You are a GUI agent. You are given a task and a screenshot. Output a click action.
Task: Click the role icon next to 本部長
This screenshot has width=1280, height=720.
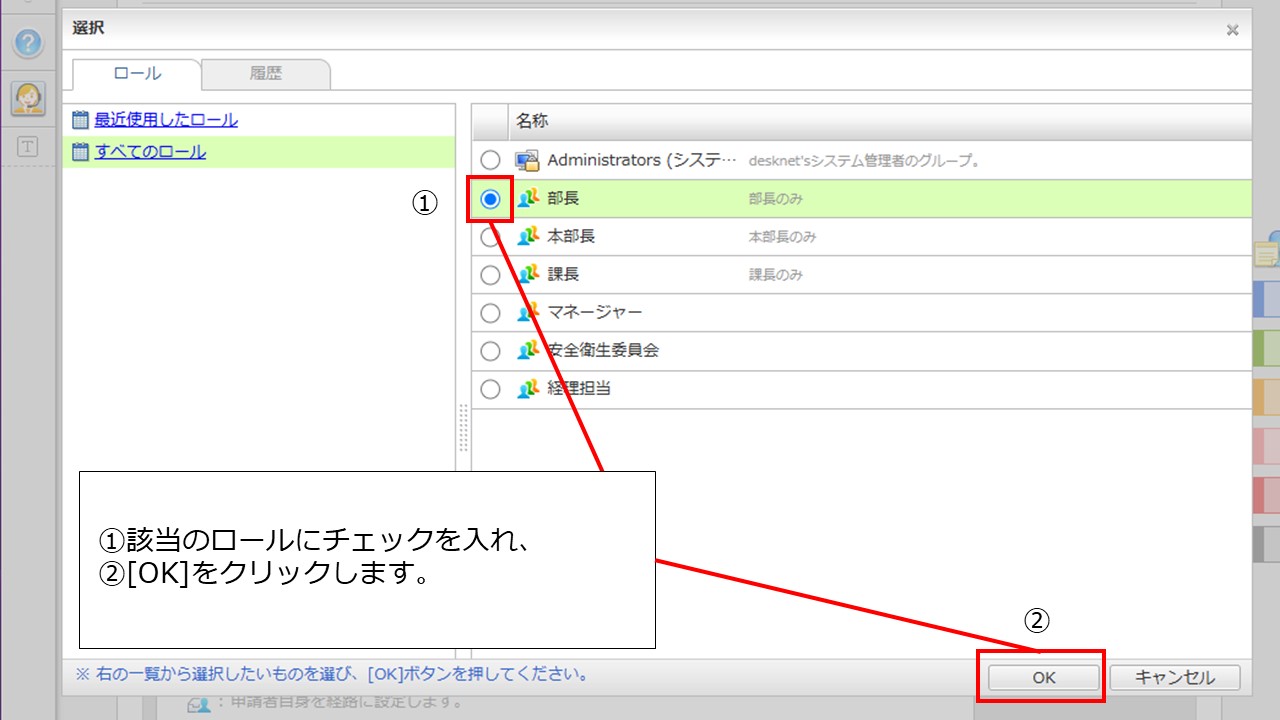528,236
